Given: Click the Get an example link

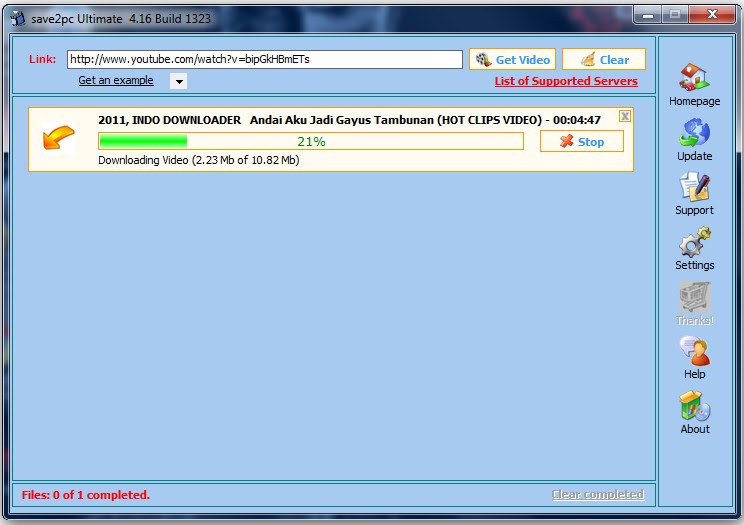Looking at the screenshot, I should 116,80.
